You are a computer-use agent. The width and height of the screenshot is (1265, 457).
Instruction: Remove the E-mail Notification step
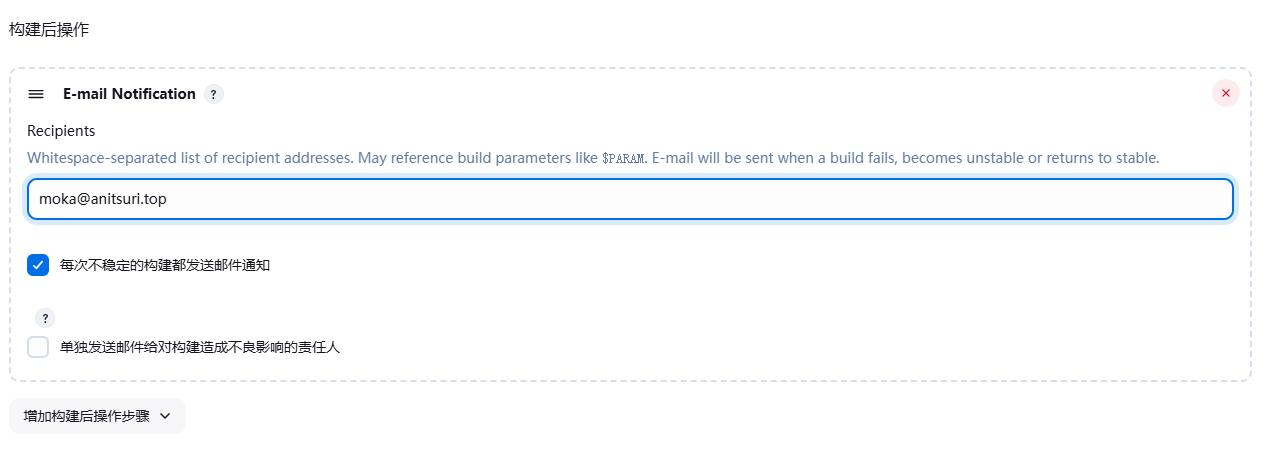pos(1225,93)
